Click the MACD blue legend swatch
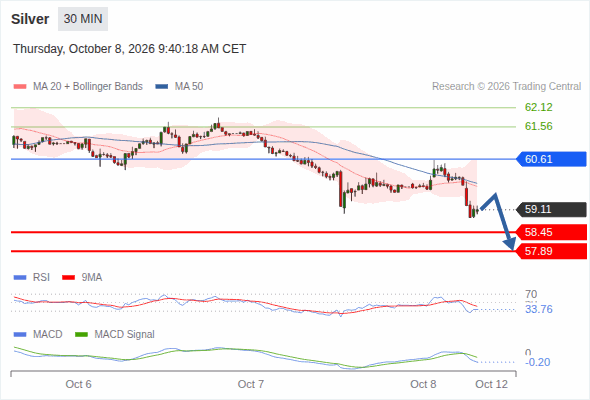Image resolution: width=590 pixels, height=400 pixels. [20, 335]
